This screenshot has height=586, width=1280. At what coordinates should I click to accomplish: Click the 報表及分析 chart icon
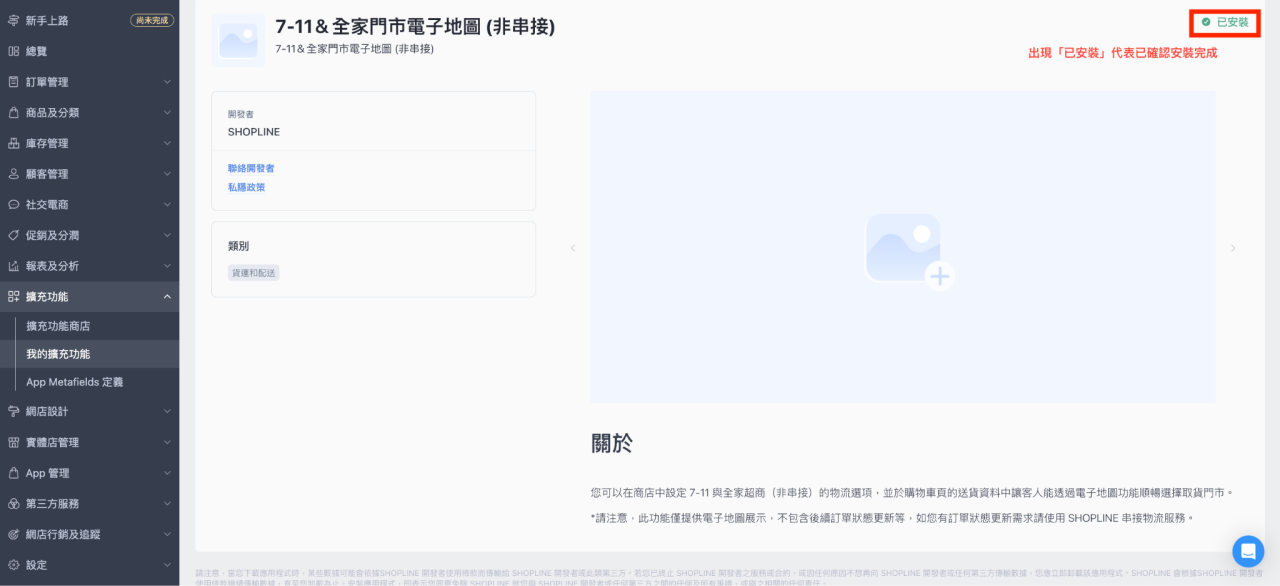(x=13, y=266)
